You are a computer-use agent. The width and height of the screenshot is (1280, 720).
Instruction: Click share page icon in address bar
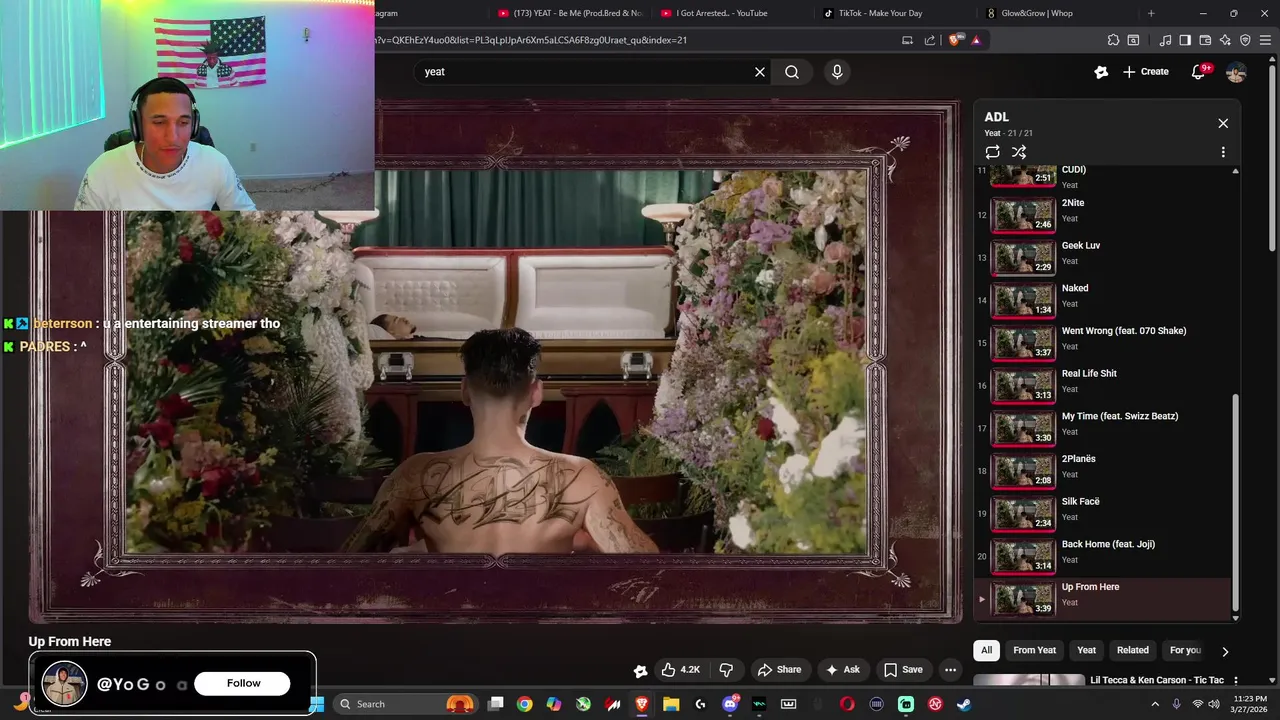click(930, 40)
